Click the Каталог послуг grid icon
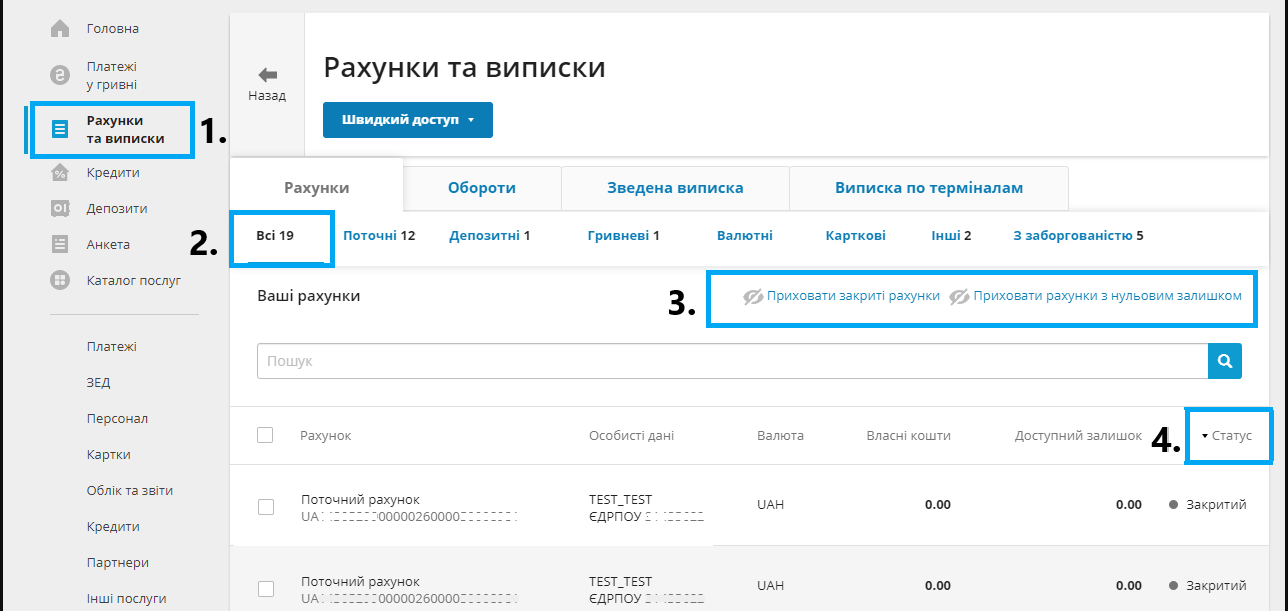 [x=60, y=280]
